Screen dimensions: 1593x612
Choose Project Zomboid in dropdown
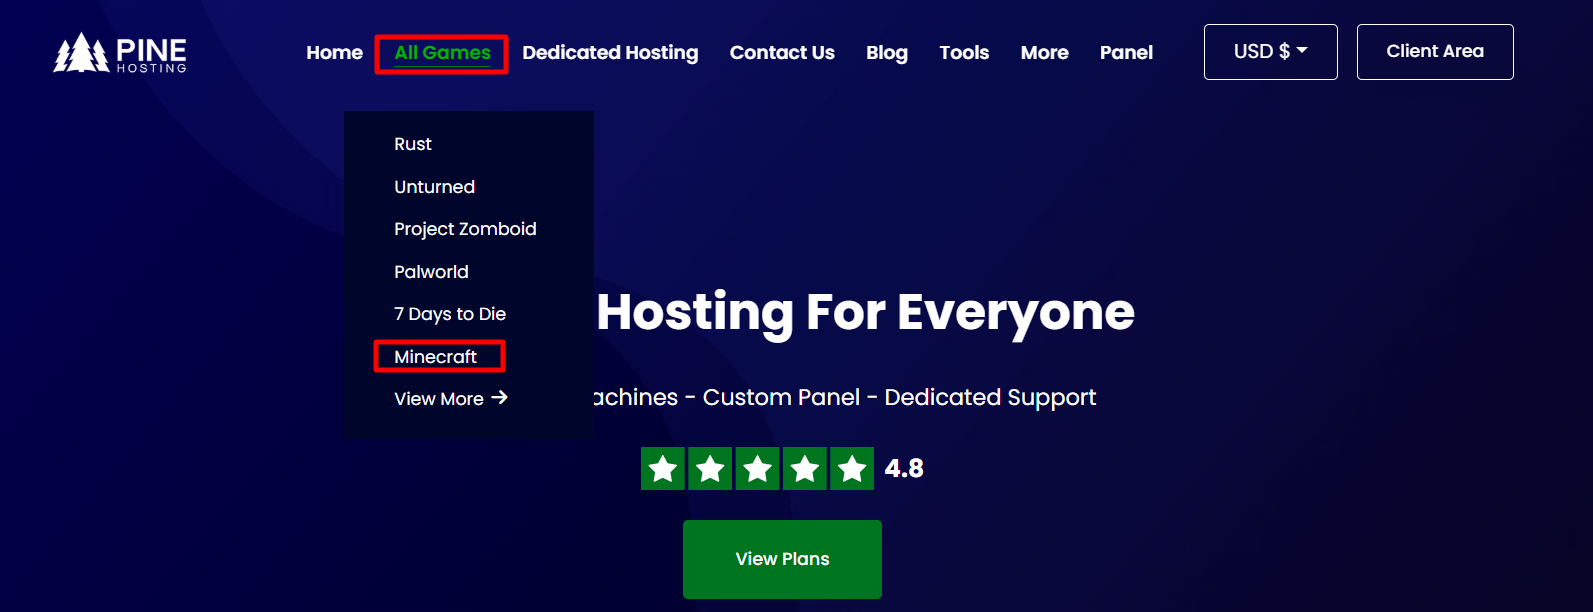click(465, 229)
